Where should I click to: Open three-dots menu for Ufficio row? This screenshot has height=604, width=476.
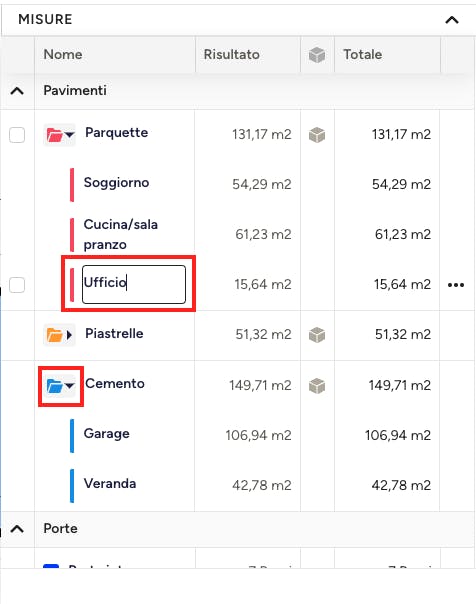[456, 285]
